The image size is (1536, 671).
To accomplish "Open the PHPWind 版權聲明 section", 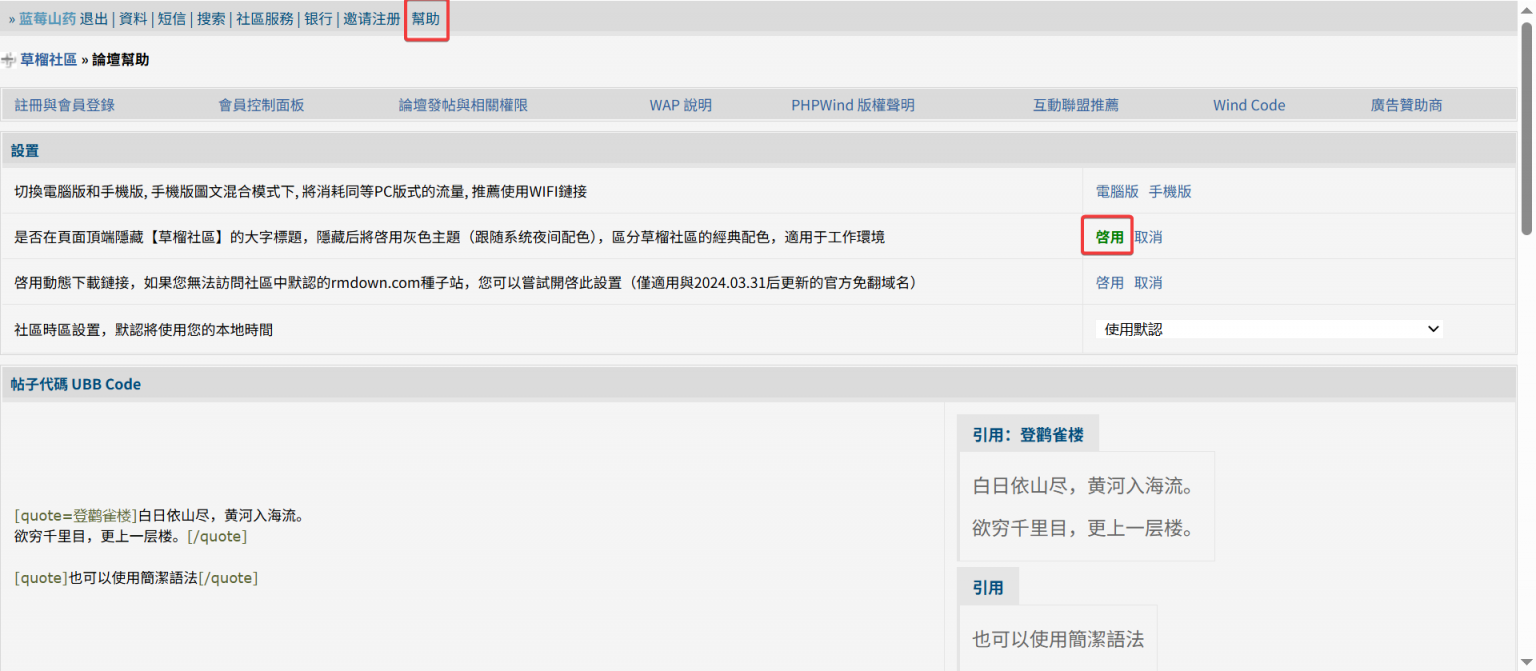I will (x=852, y=105).
